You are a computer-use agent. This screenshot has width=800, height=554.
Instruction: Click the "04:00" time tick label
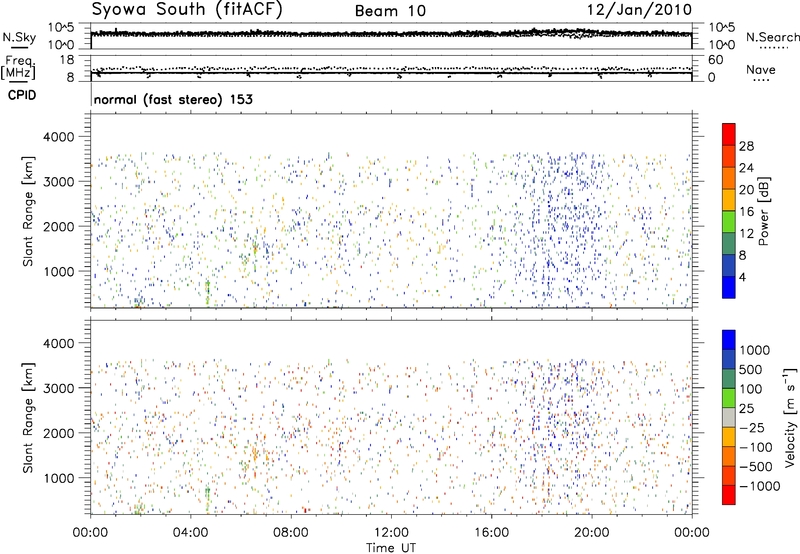190,533
